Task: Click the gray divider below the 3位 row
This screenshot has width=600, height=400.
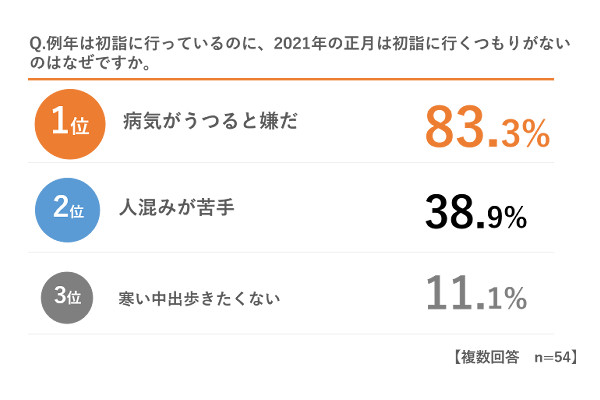Action: [291, 334]
